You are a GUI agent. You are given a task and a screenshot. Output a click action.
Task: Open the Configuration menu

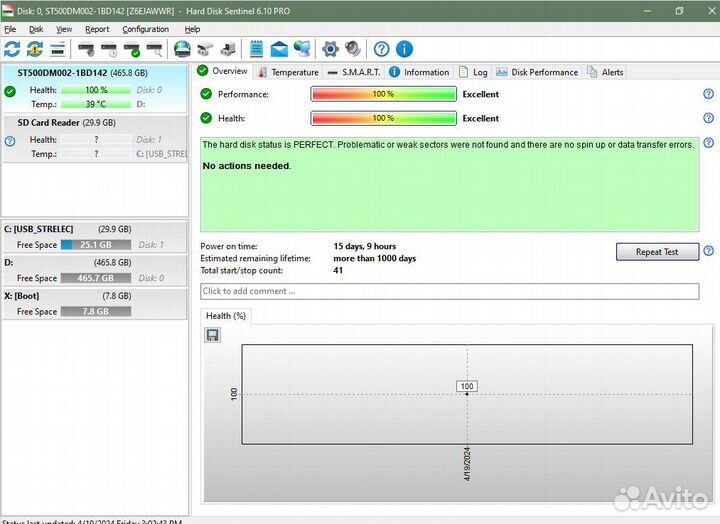(145, 29)
